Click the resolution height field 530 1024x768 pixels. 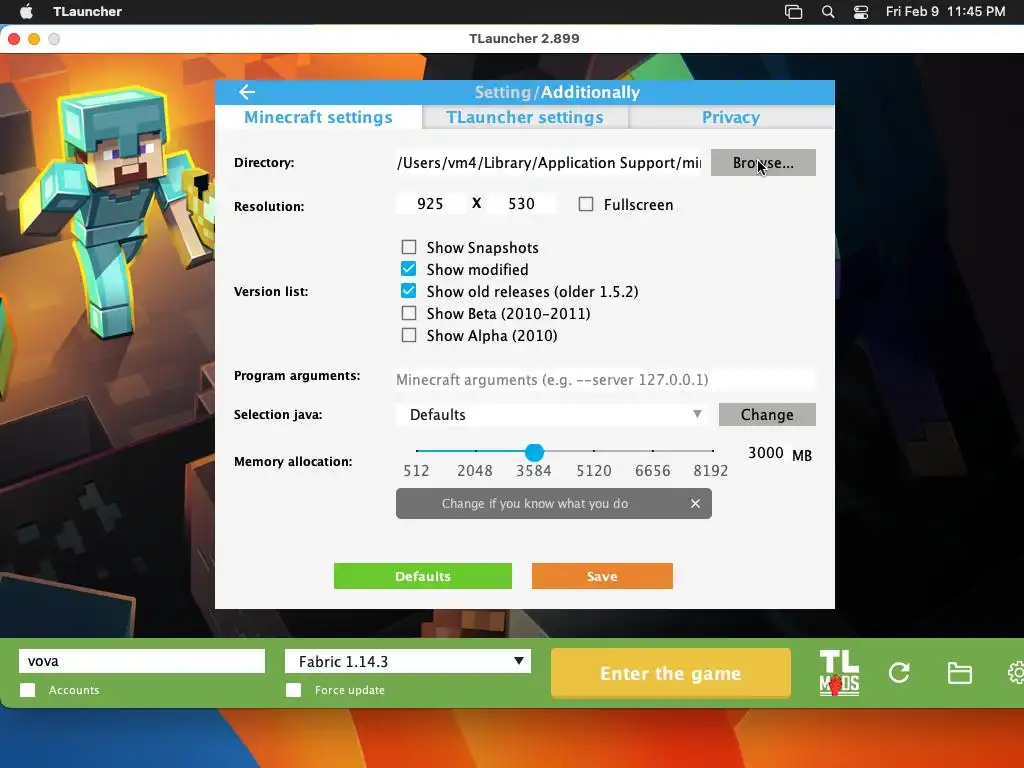coord(522,204)
